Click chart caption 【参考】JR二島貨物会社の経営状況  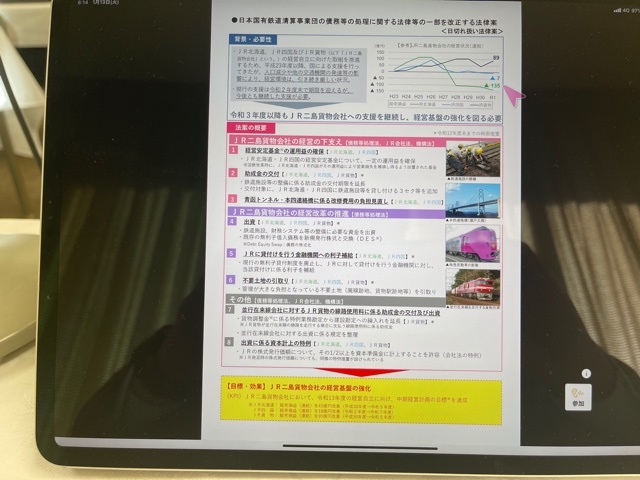(440, 46)
